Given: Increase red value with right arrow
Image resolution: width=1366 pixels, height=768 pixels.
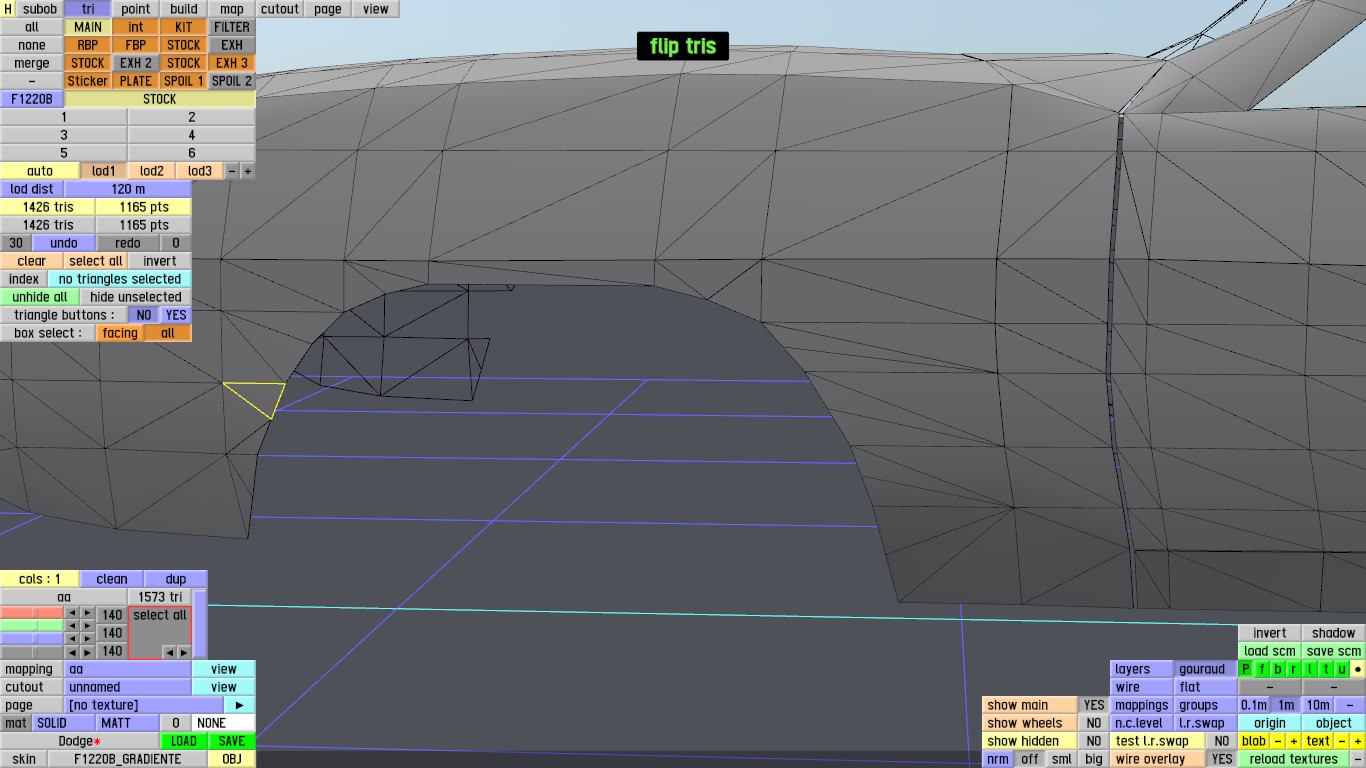Looking at the screenshot, I should coord(88,614).
